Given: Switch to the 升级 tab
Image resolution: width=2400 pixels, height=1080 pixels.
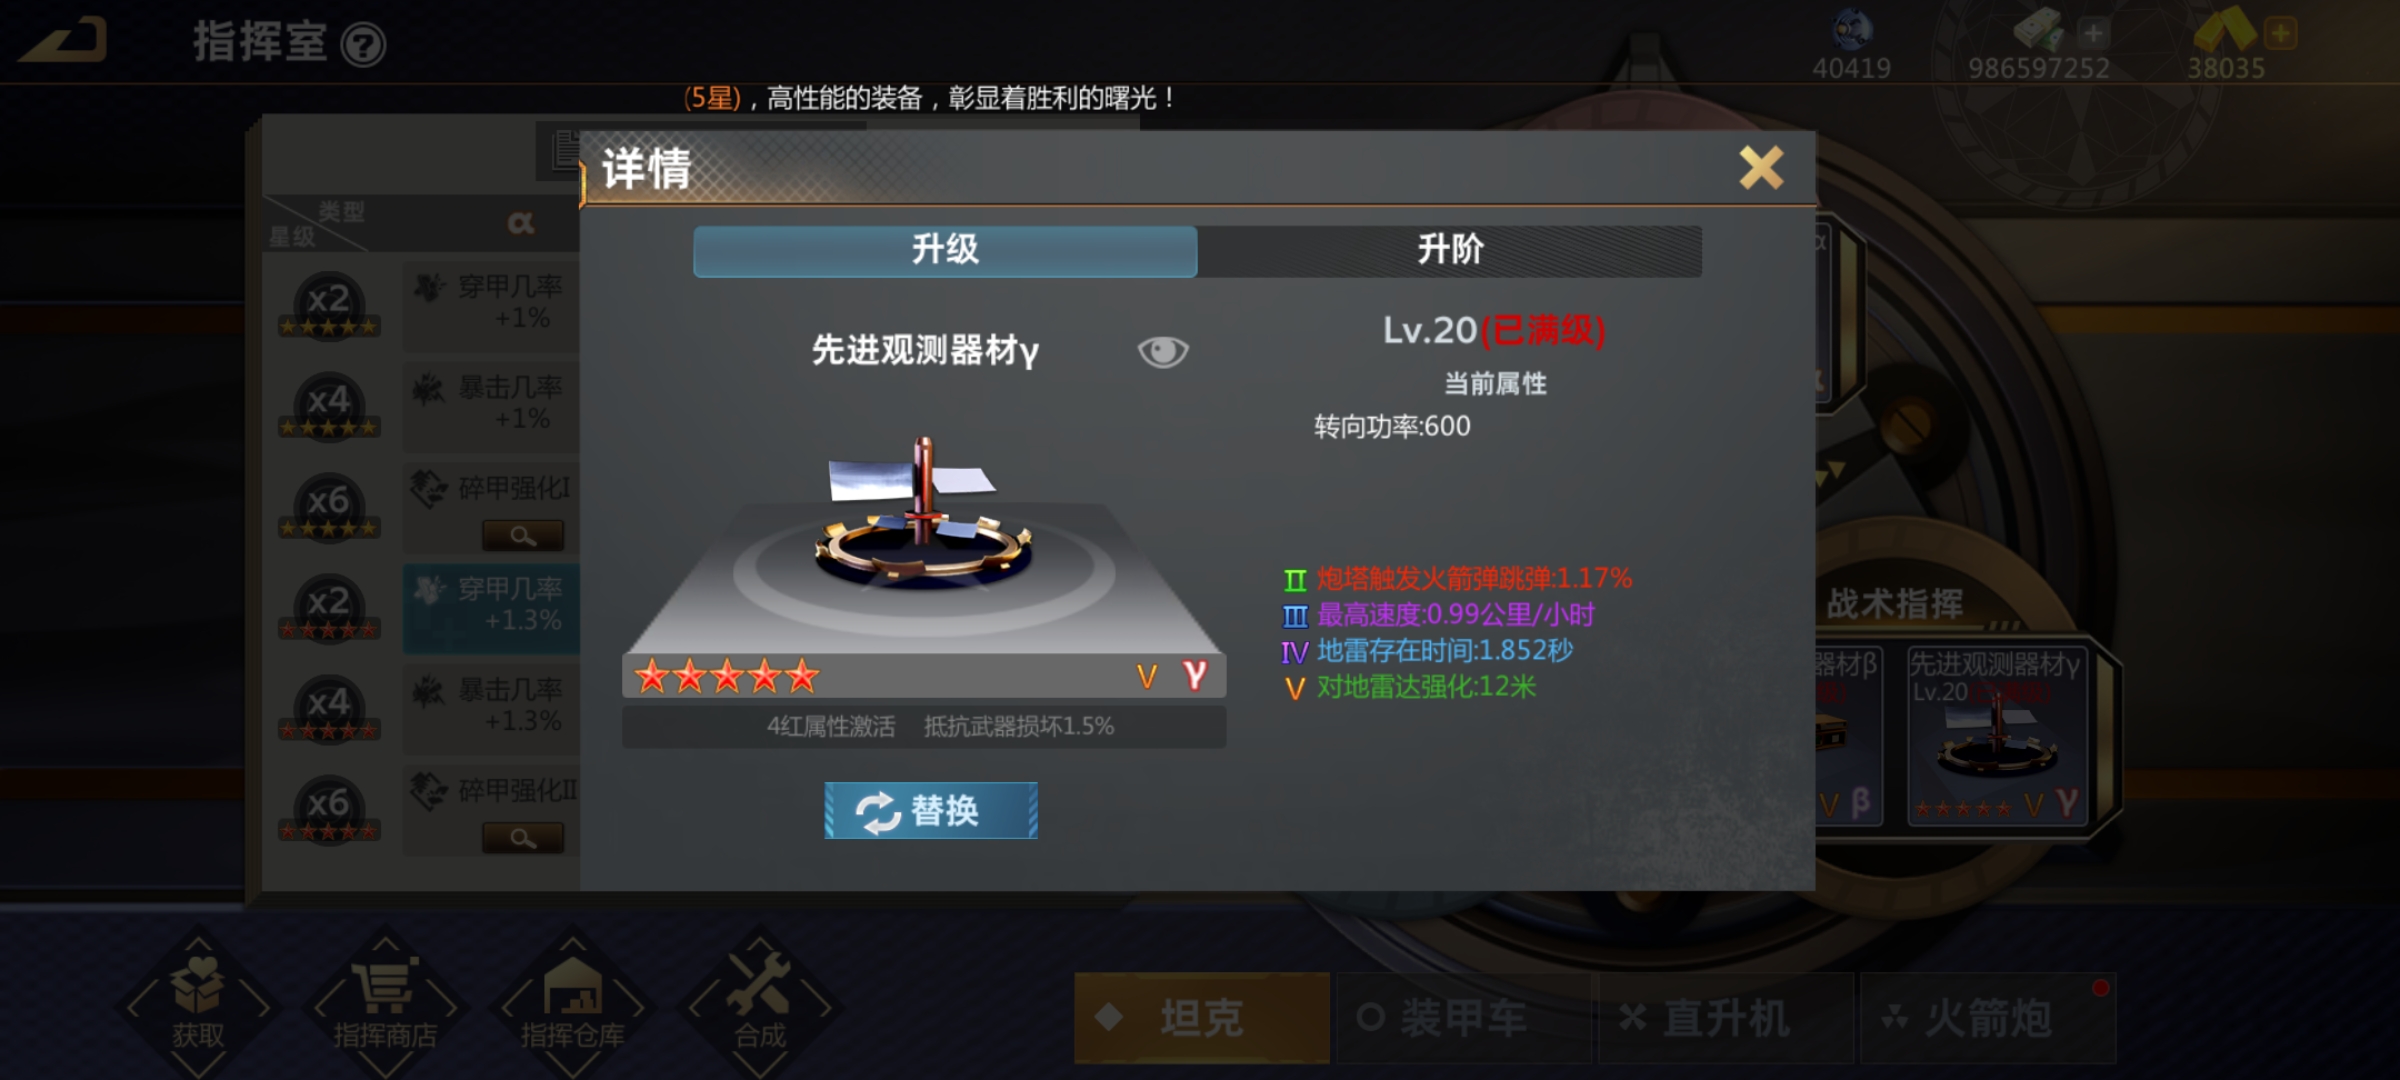Looking at the screenshot, I should pyautogui.click(x=945, y=250).
